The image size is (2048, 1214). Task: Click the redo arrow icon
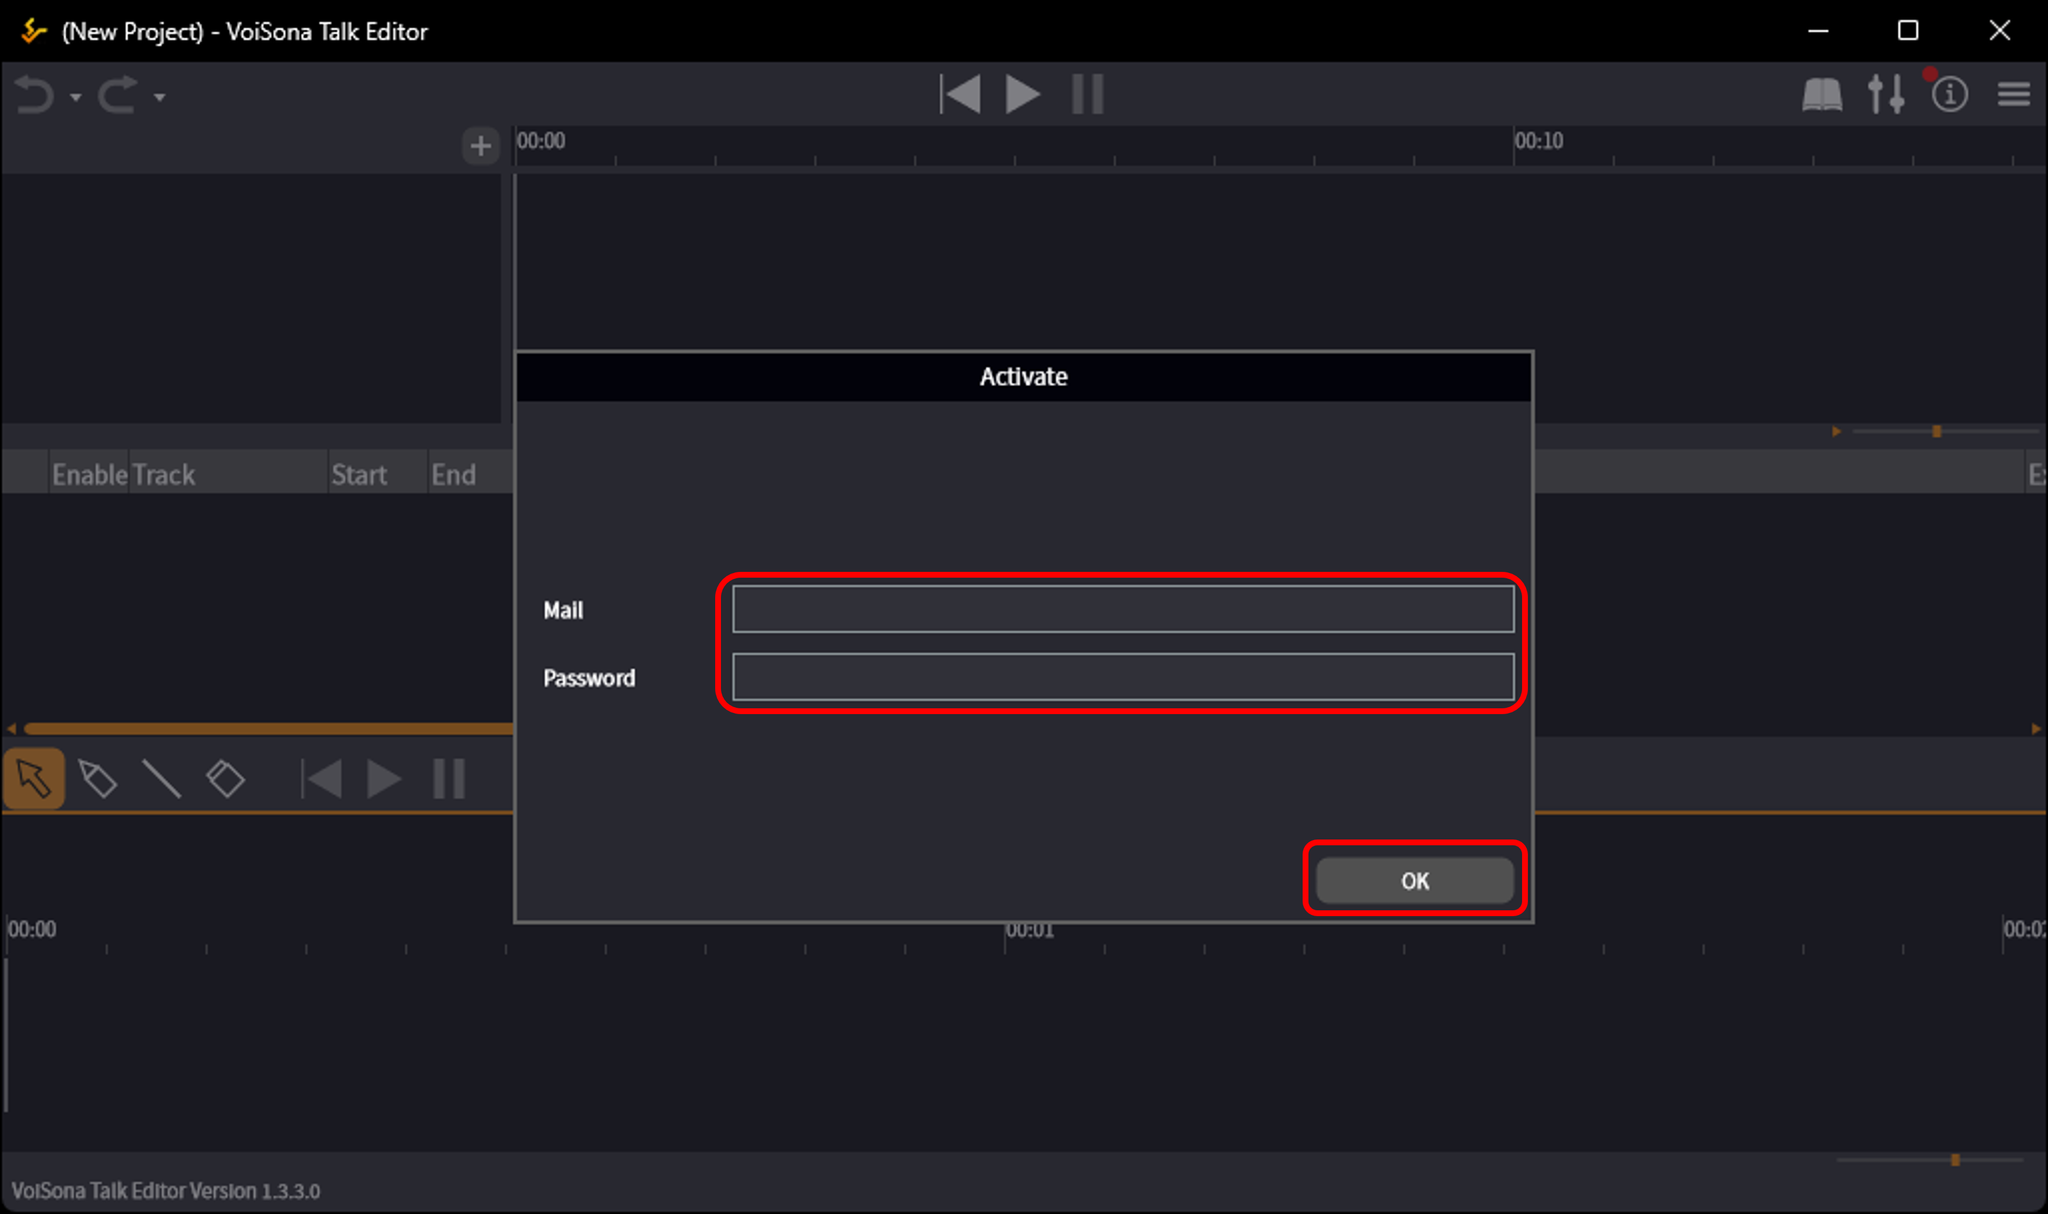point(117,96)
